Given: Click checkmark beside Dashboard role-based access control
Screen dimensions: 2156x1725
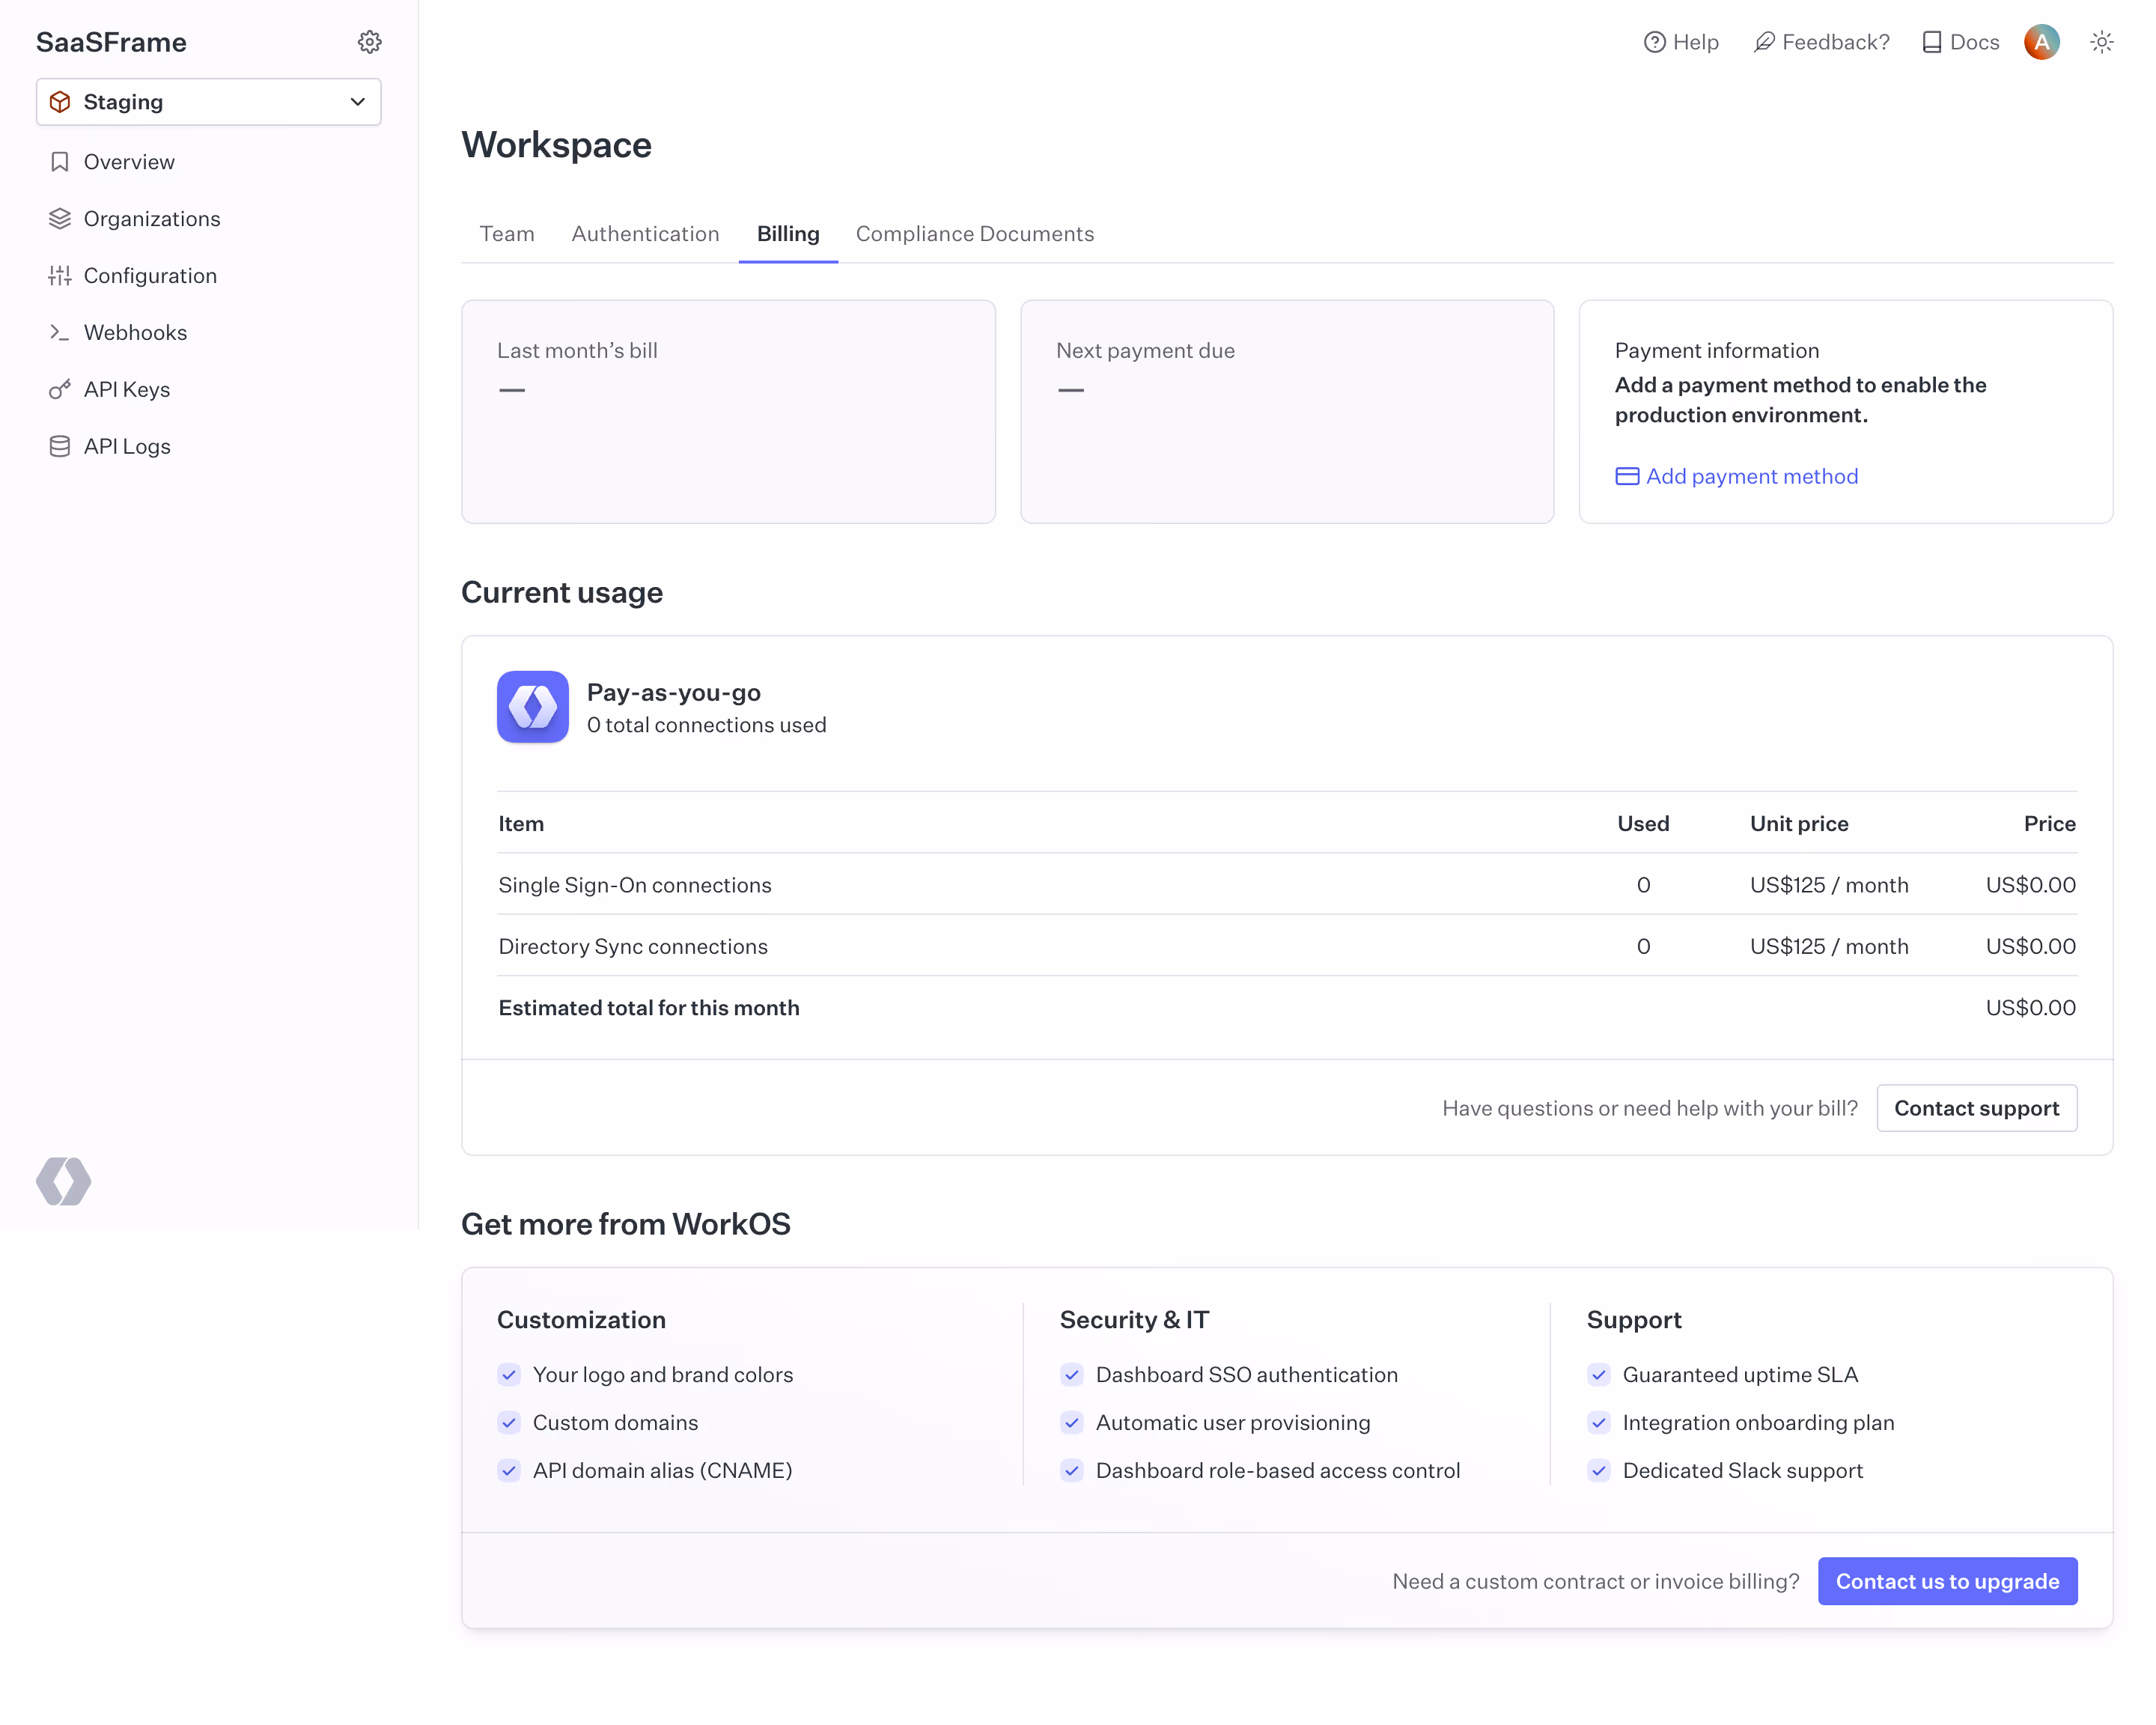Looking at the screenshot, I should click(1072, 1471).
